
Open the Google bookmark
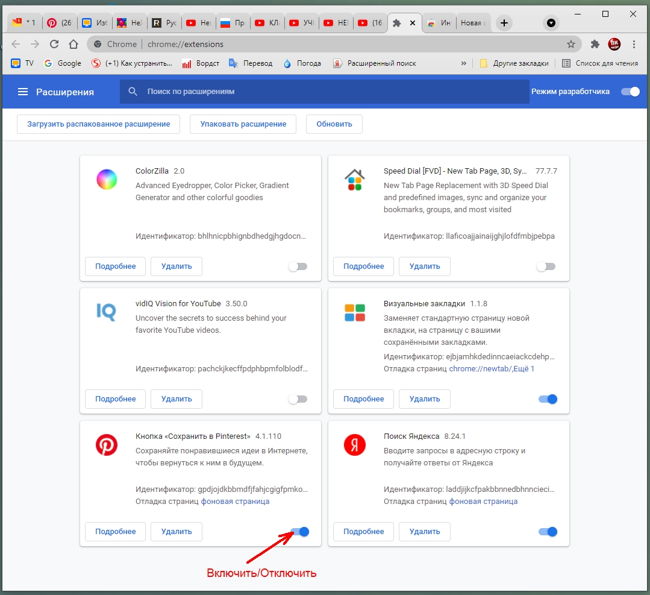(x=63, y=63)
